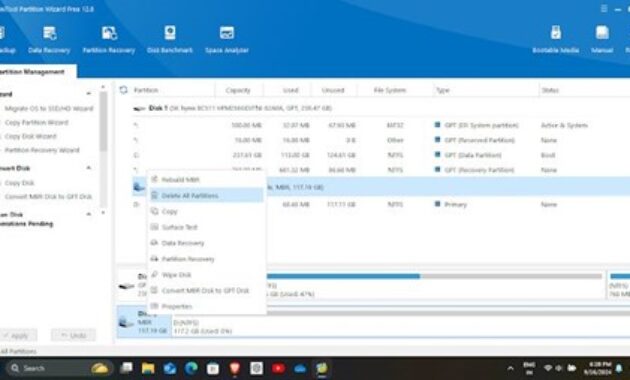
Task: Click Task View icon on the taskbar
Action: click(x=127, y=368)
